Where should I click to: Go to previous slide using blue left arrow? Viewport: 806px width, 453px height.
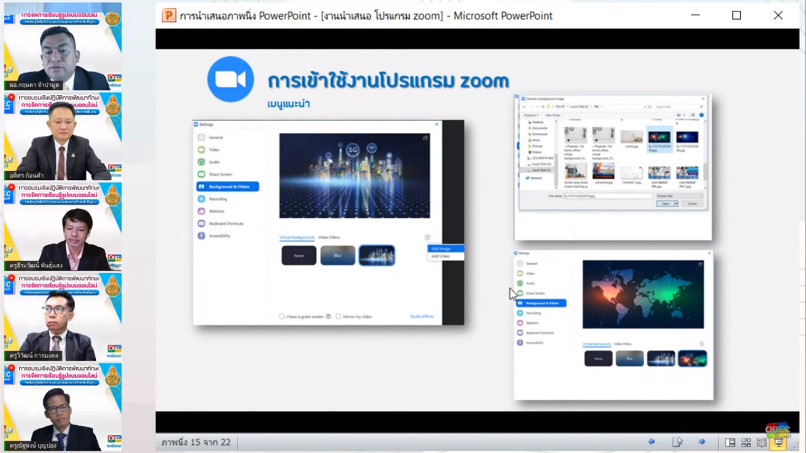652,442
